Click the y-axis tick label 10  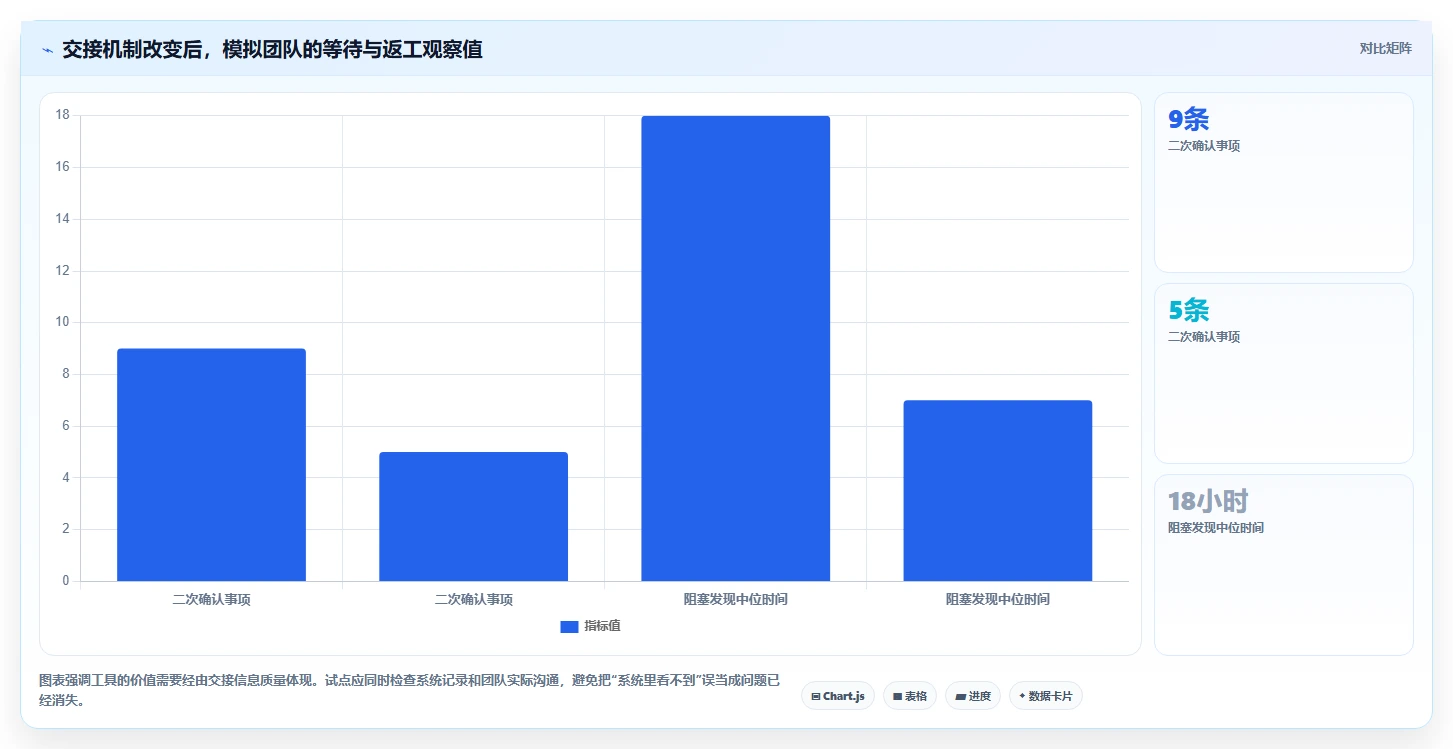point(62,322)
